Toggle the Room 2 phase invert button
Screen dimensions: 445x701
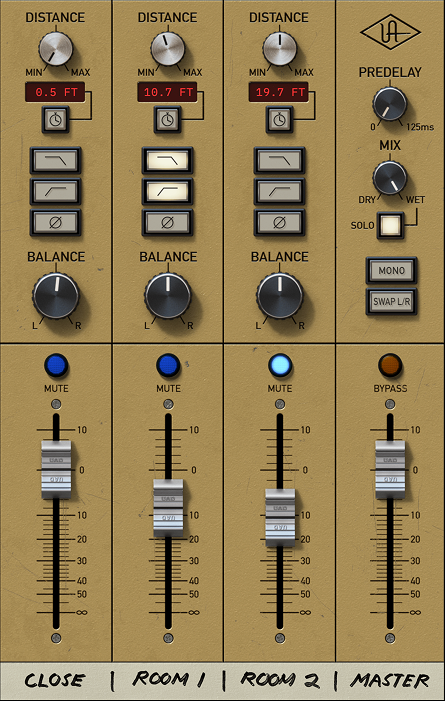[x=279, y=222]
